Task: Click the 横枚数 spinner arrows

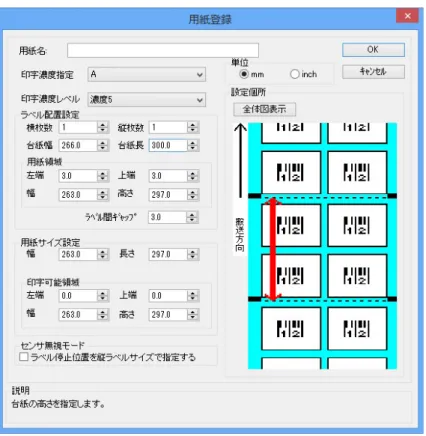Action: (103, 127)
